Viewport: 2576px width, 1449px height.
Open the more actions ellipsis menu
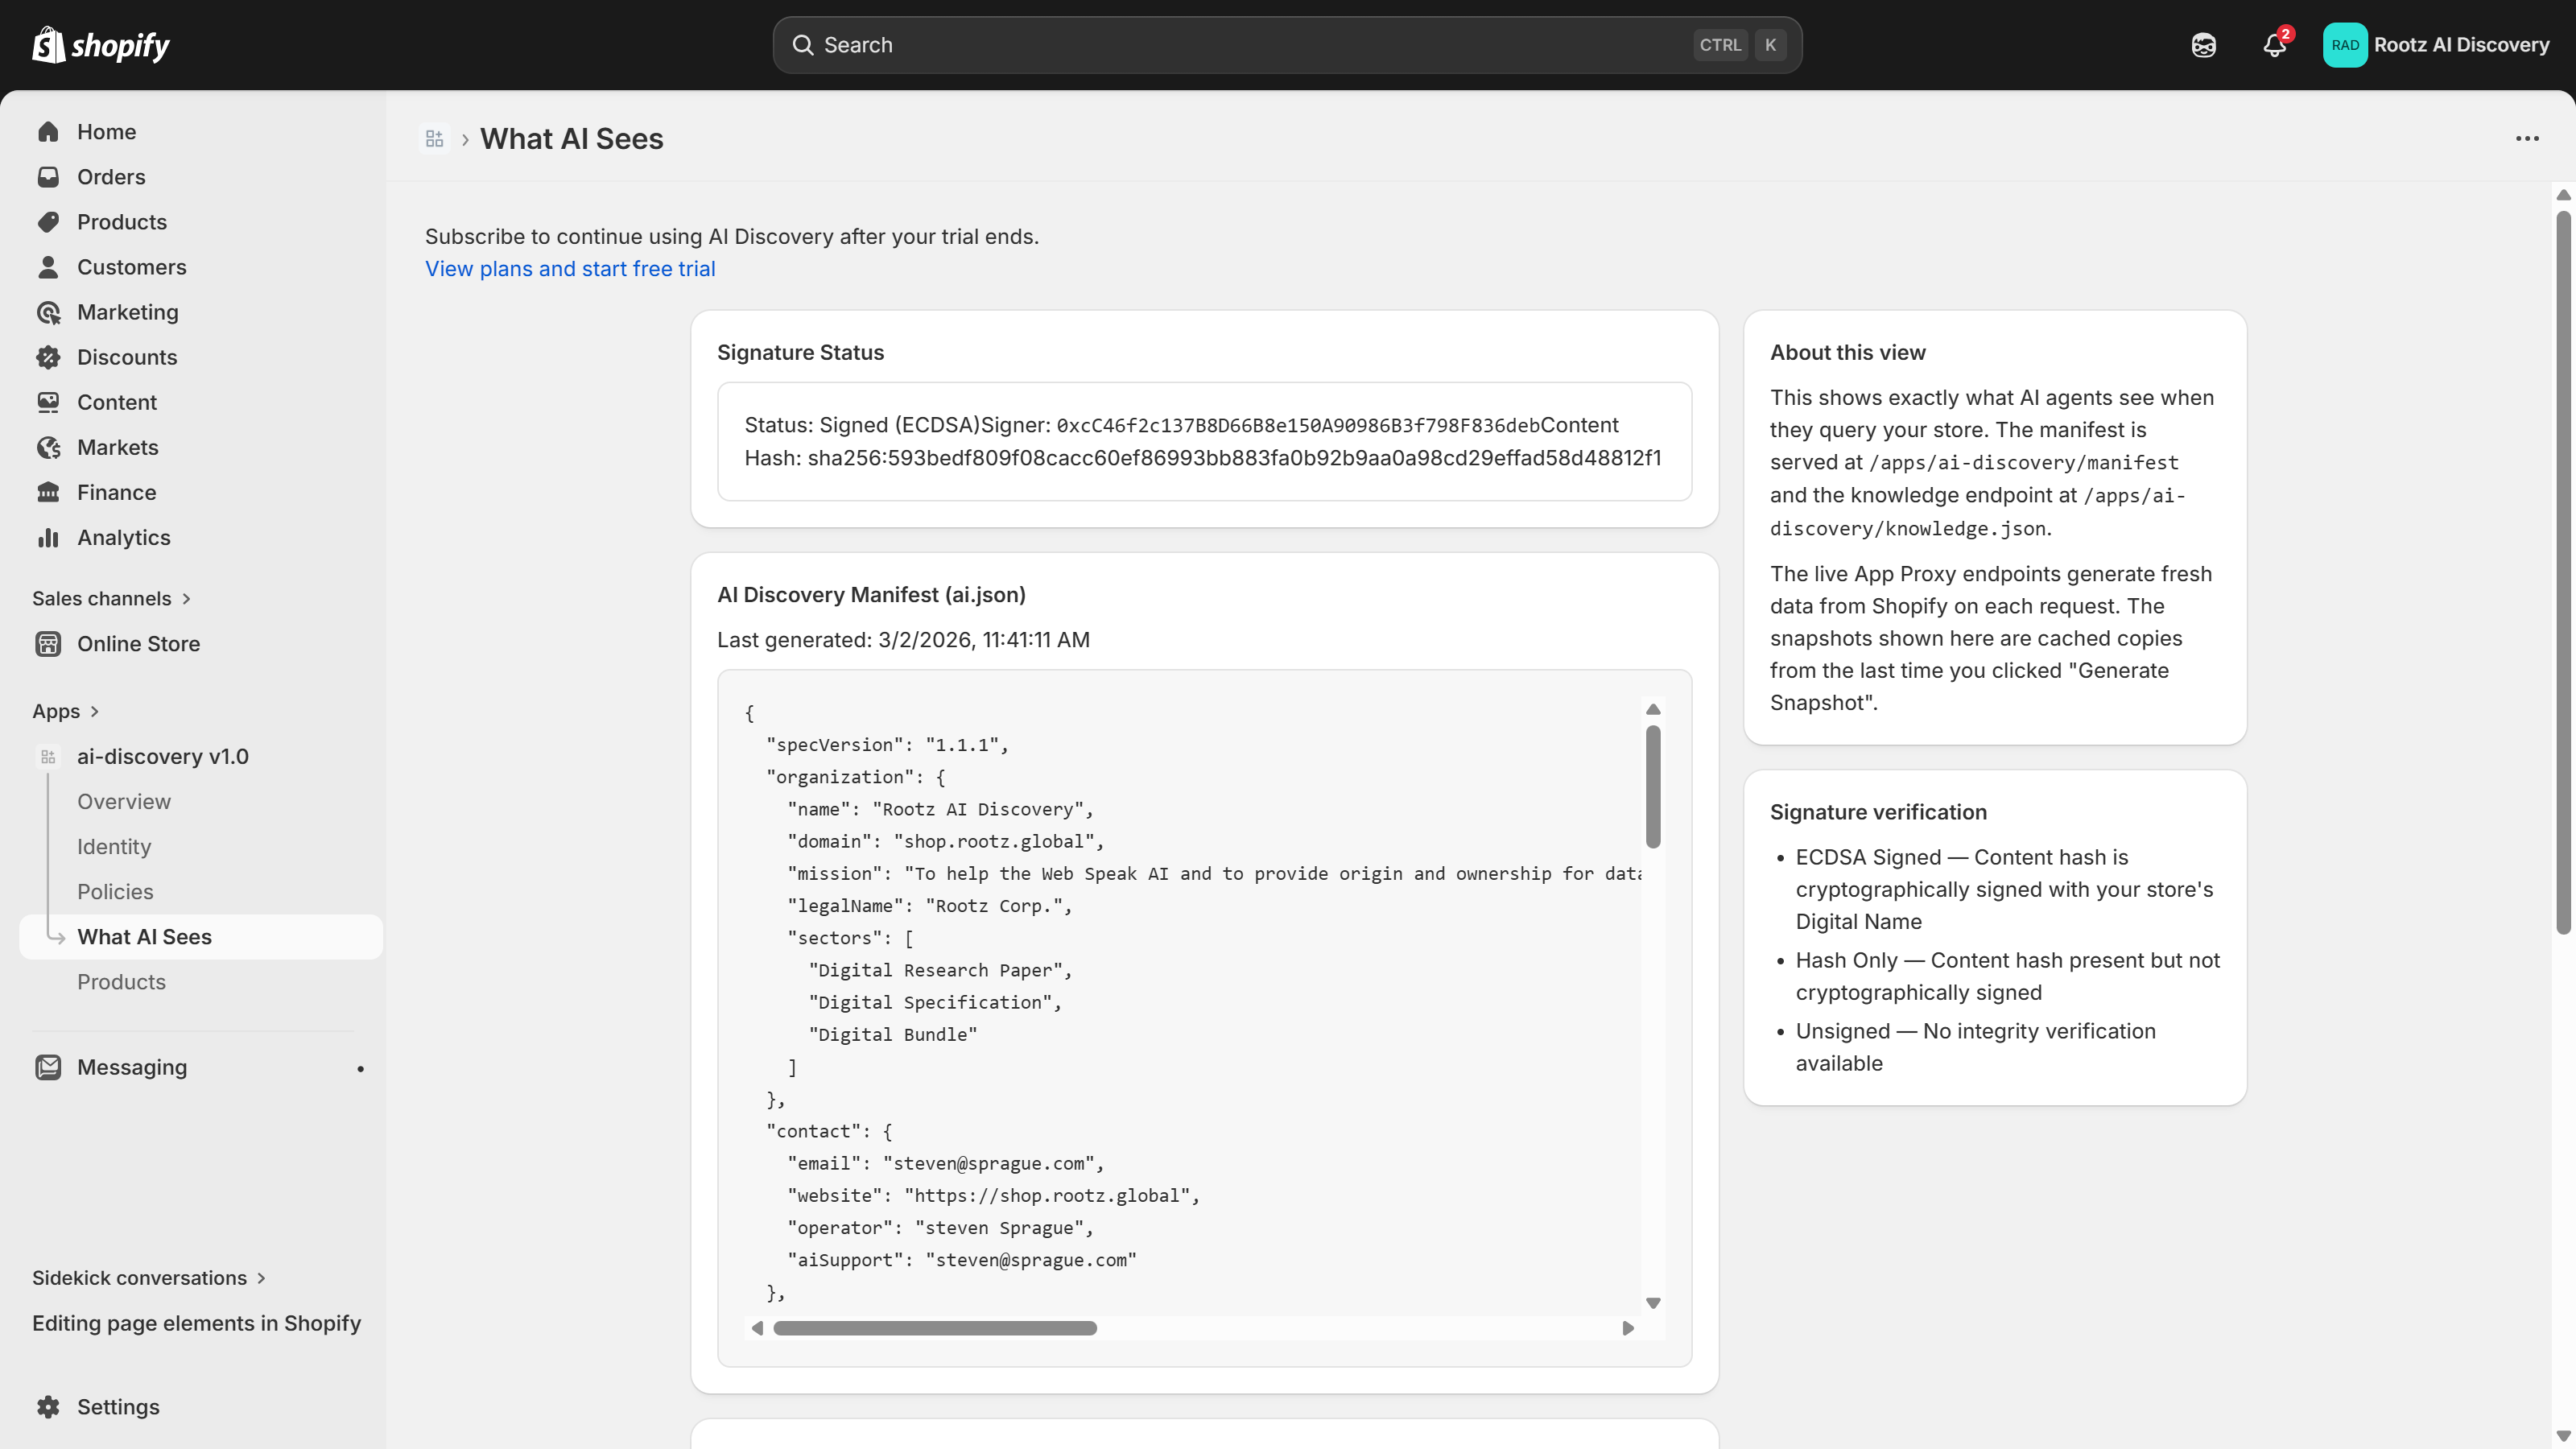point(2528,139)
